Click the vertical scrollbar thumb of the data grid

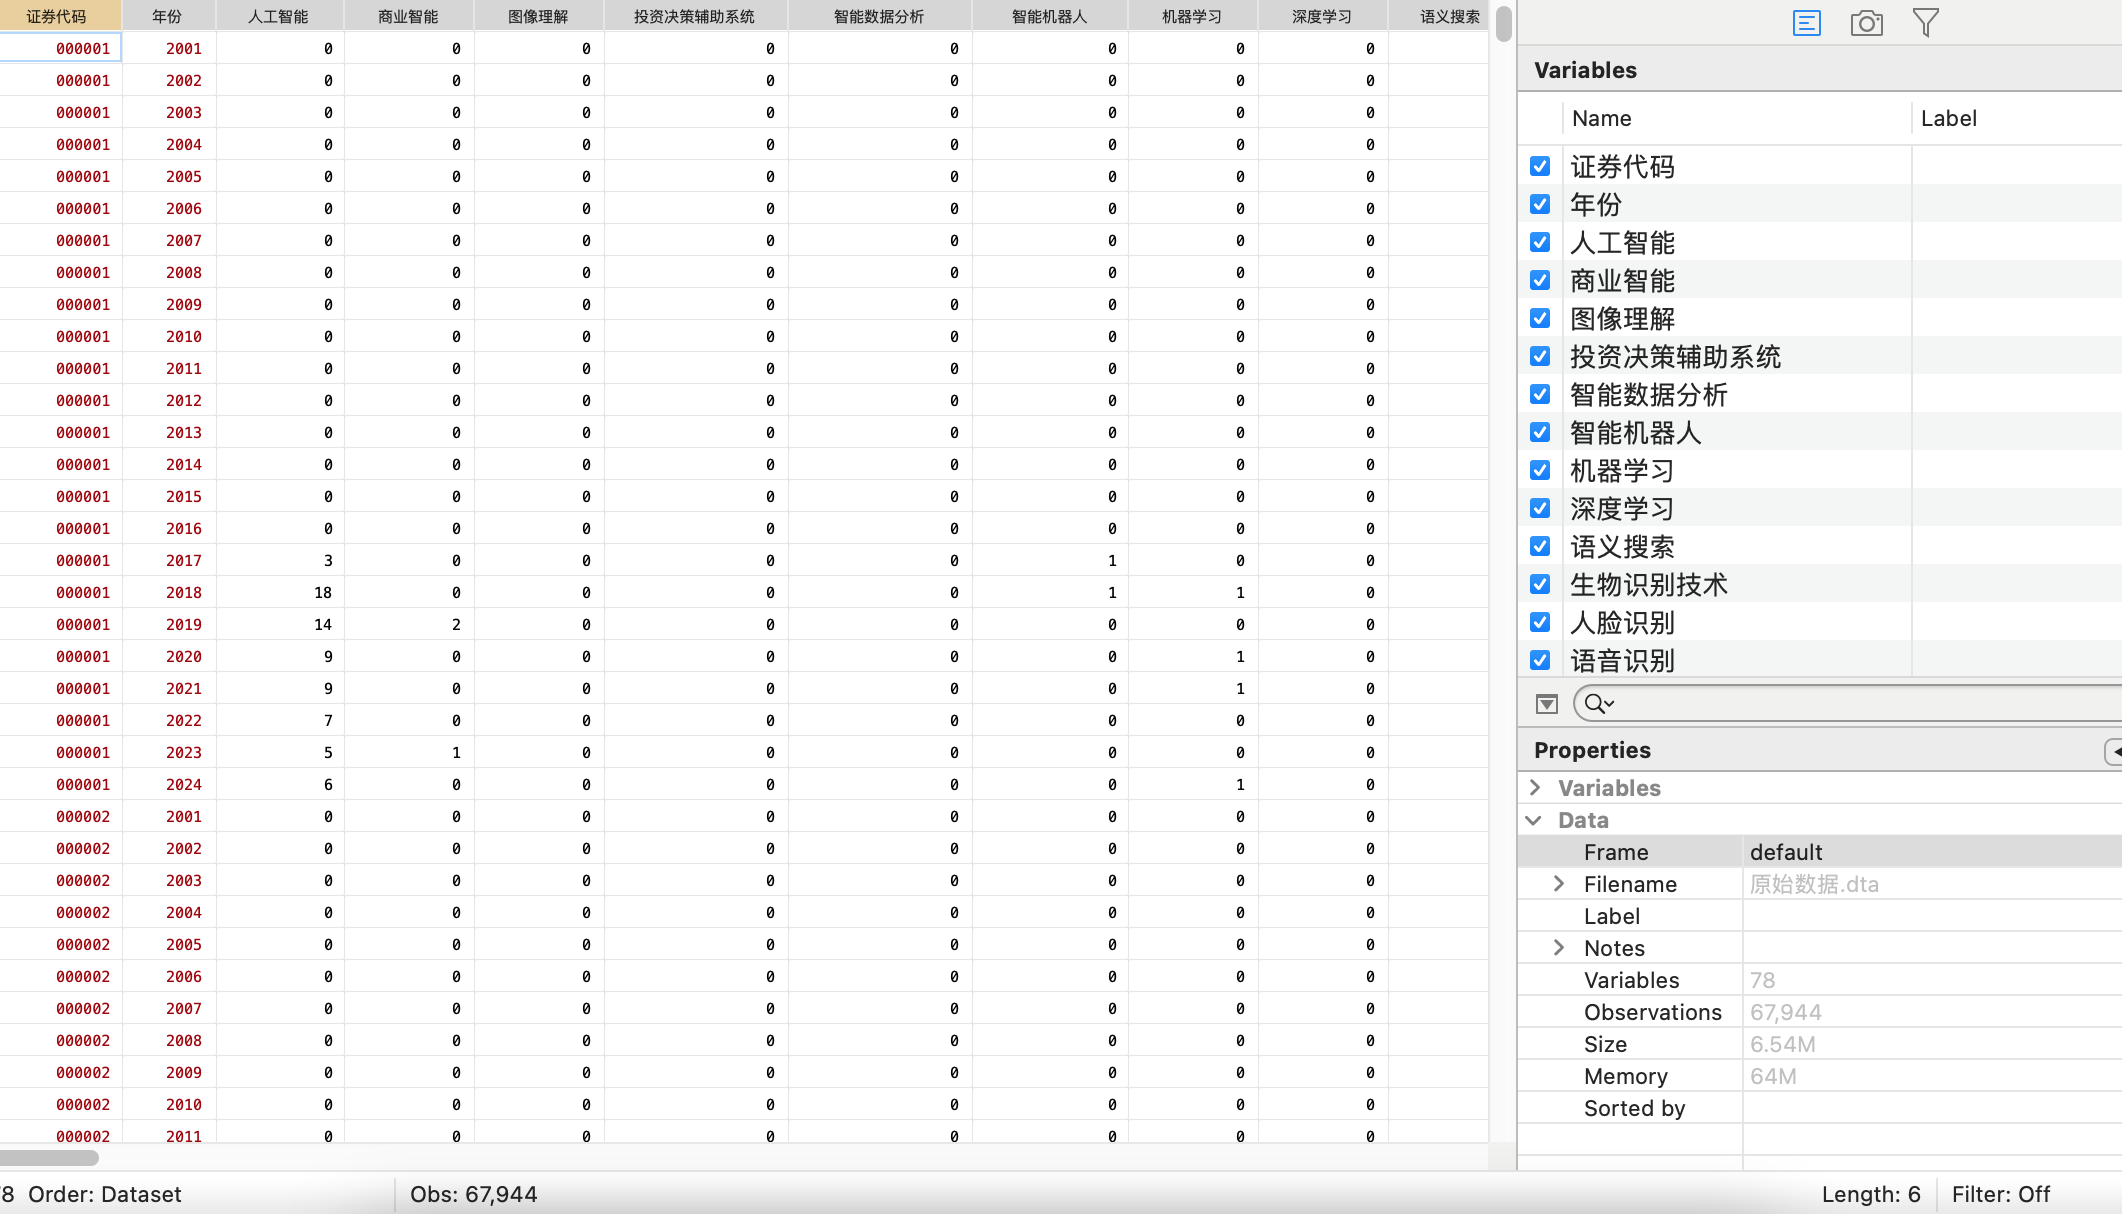click(x=1503, y=24)
